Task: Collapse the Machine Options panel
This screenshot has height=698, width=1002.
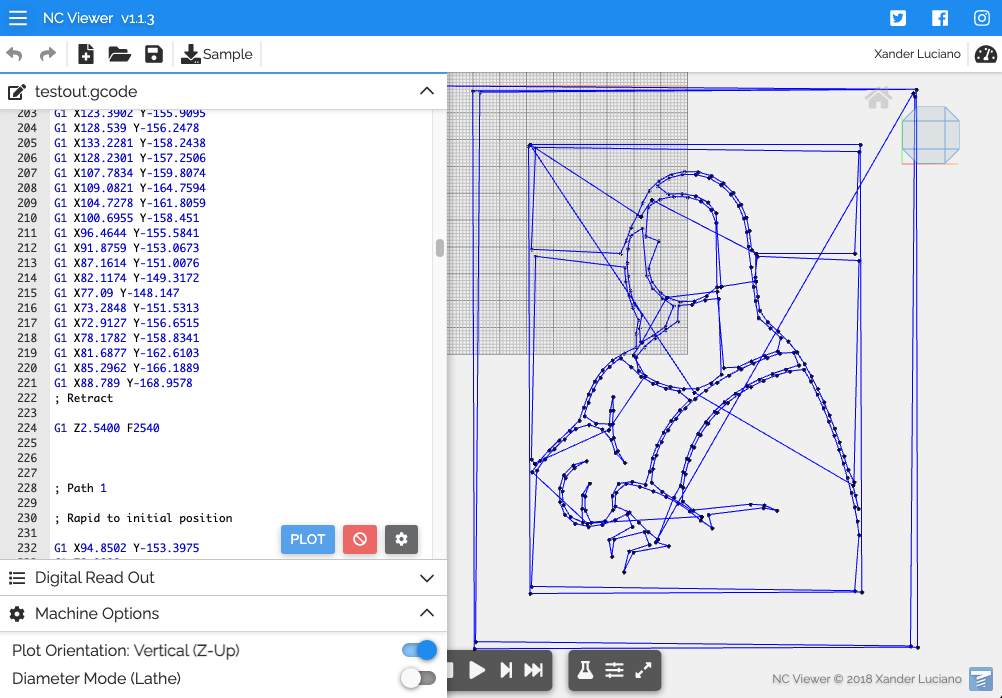Action: coord(426,614)
